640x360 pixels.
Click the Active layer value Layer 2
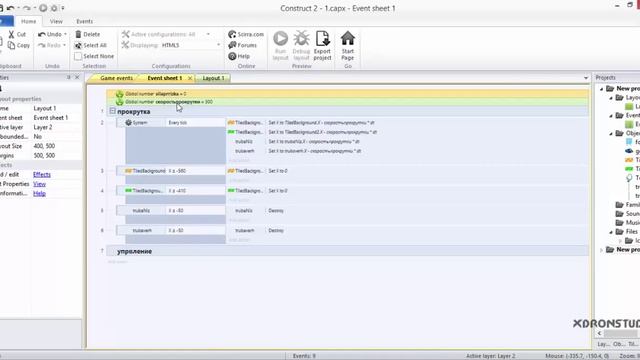click(42, 127)
